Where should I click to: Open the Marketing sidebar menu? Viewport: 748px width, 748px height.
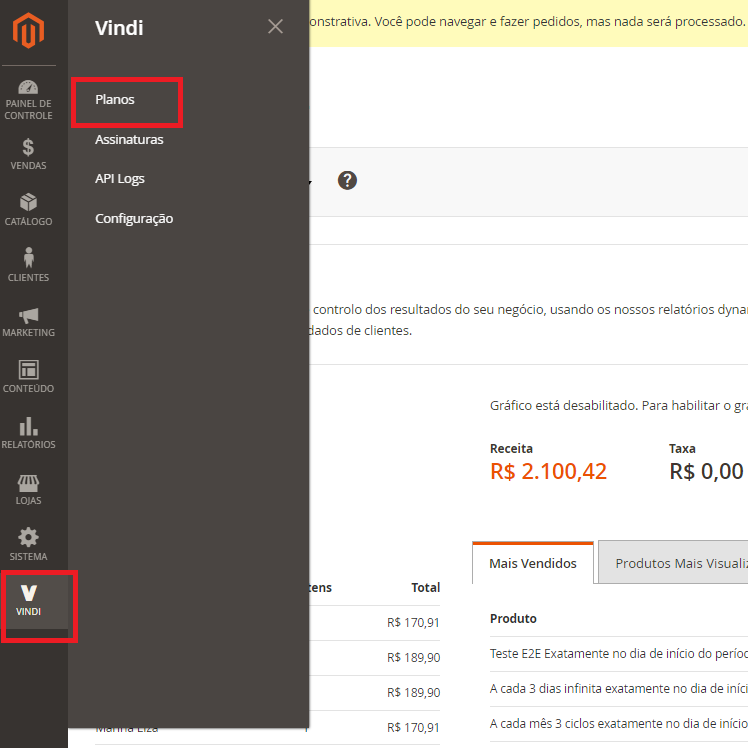tap(28, 321)
